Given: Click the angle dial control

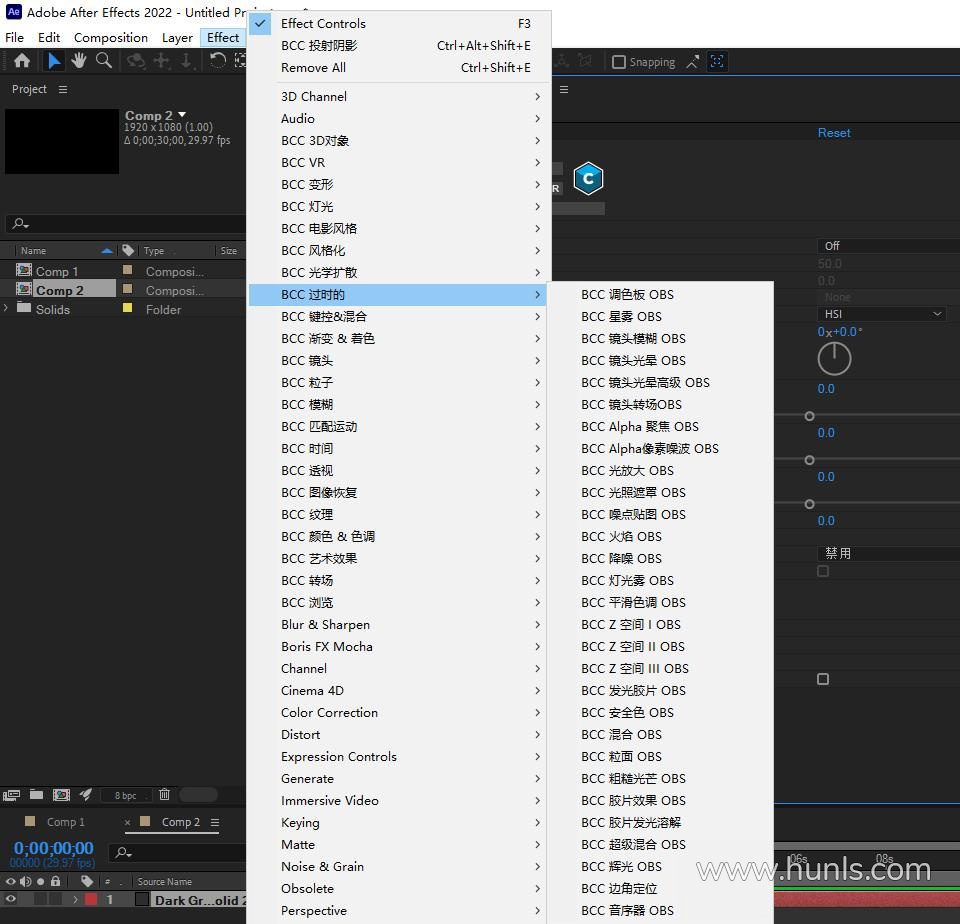Looking at the screenshot, I should (x=834, y=359).
